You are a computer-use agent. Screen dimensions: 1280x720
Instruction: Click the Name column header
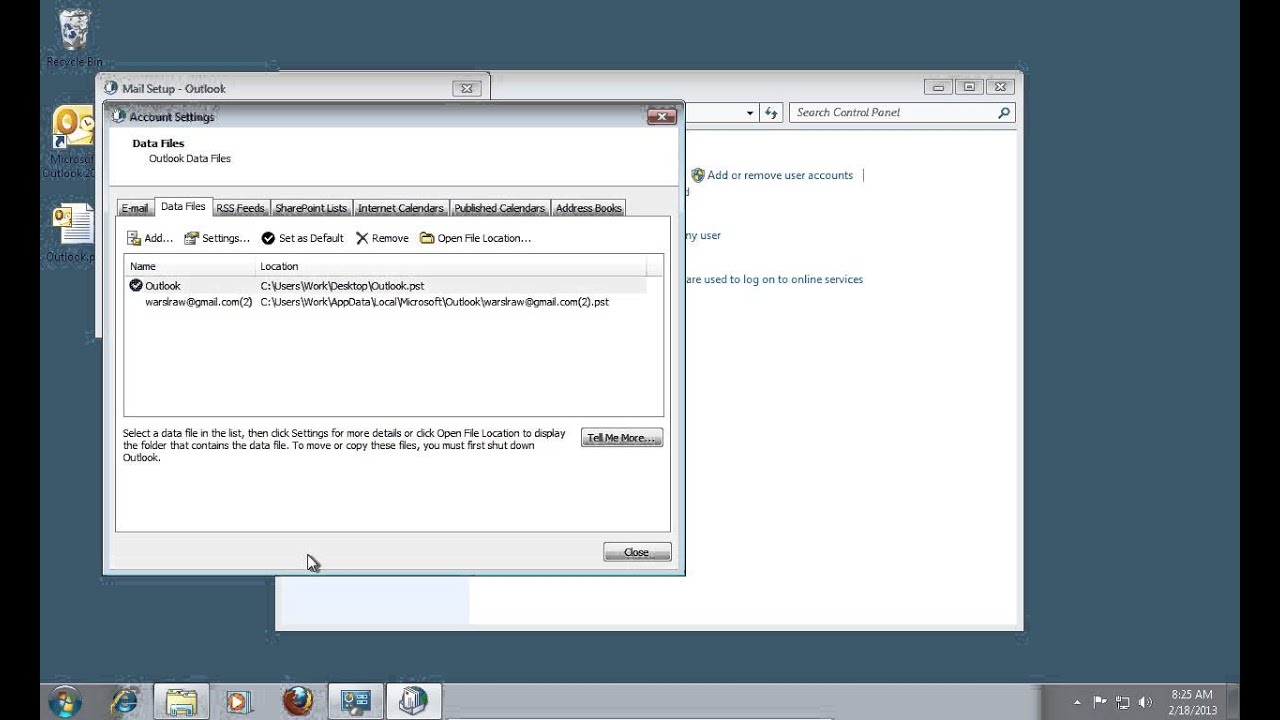pyautogui.click(x=190, y=266)
